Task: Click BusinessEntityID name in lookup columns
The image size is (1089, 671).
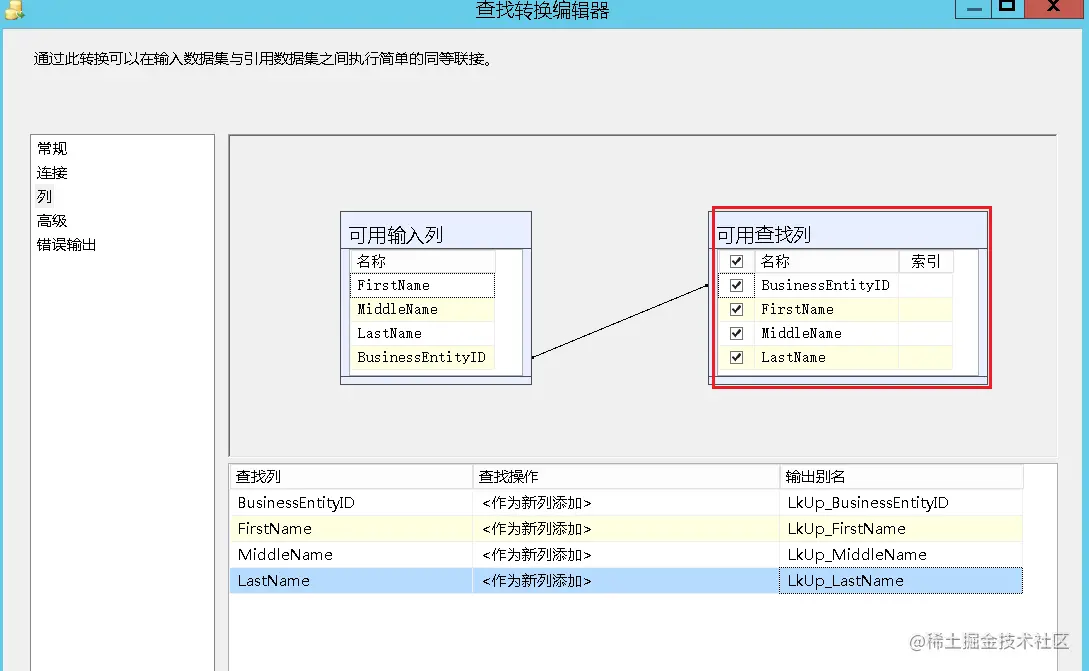Action: click(x=825, y=285)
